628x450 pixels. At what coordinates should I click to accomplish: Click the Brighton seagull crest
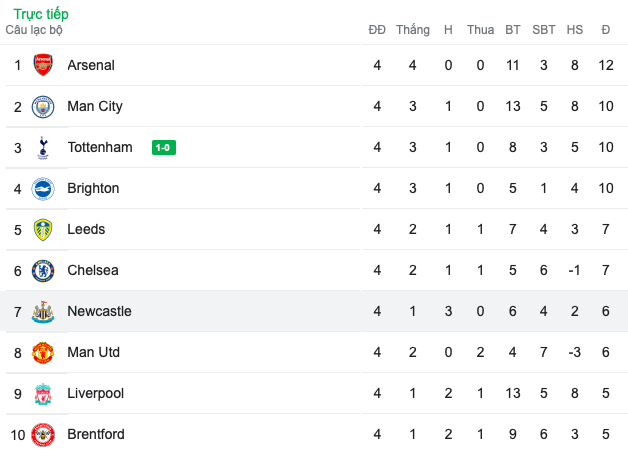(x=43, y=189)
